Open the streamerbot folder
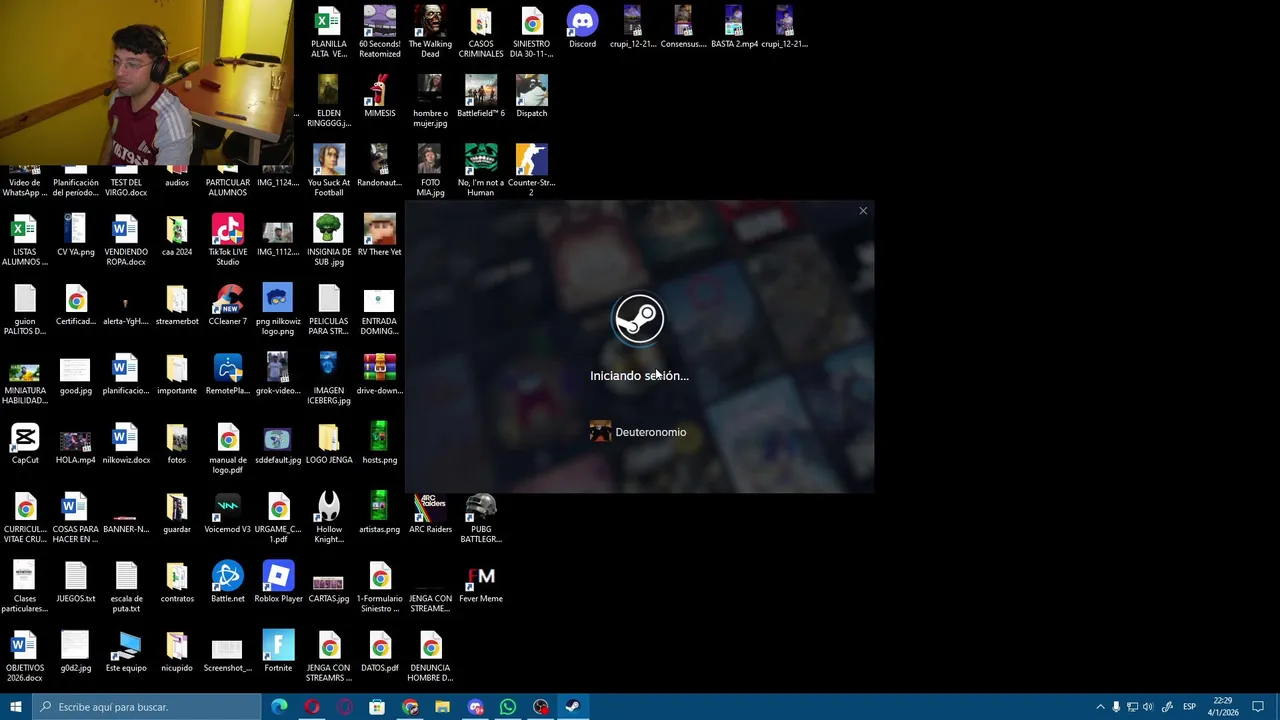The image size is (1280, 720). [x=177, y=305]
